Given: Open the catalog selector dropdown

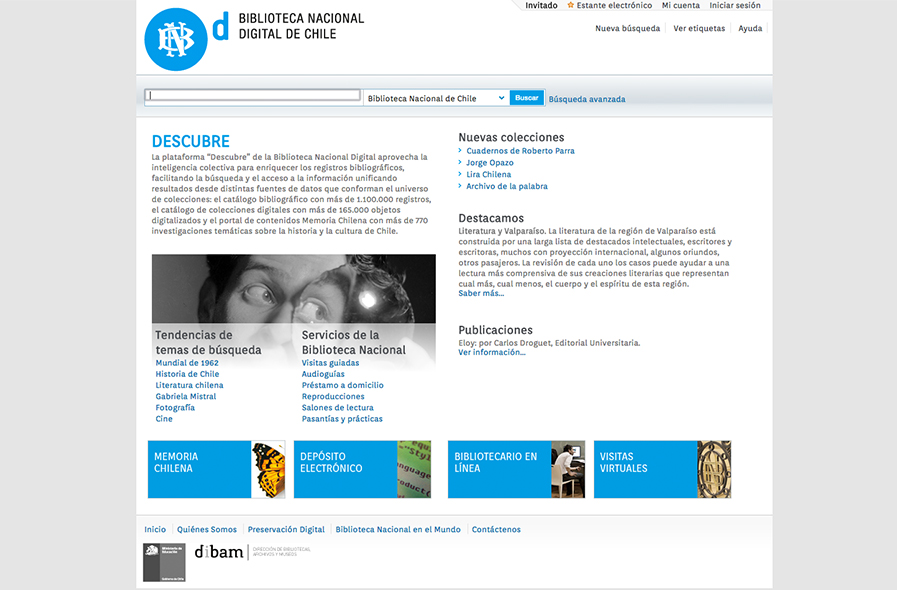Looking at the screenshot, I should coord(436,98).
